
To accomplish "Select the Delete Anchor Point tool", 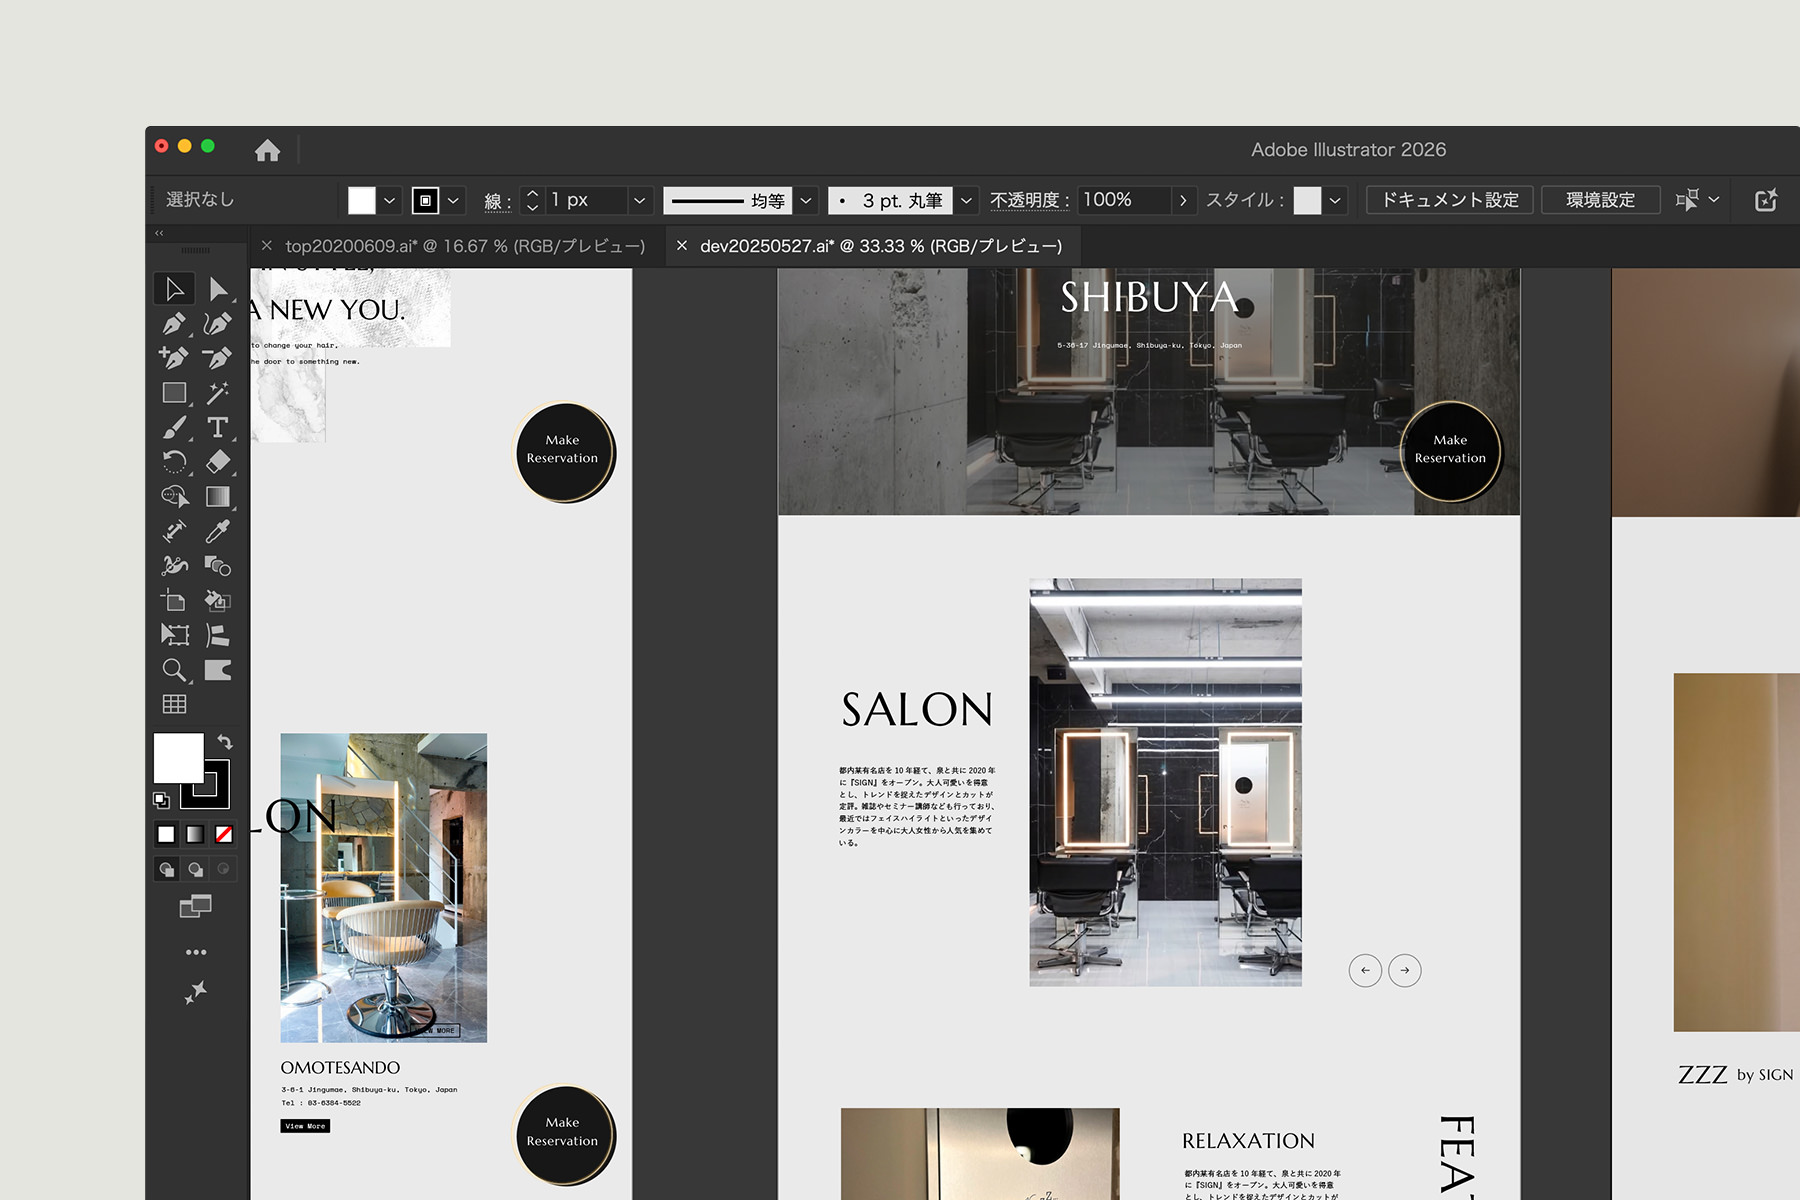I will coord(217,358).
